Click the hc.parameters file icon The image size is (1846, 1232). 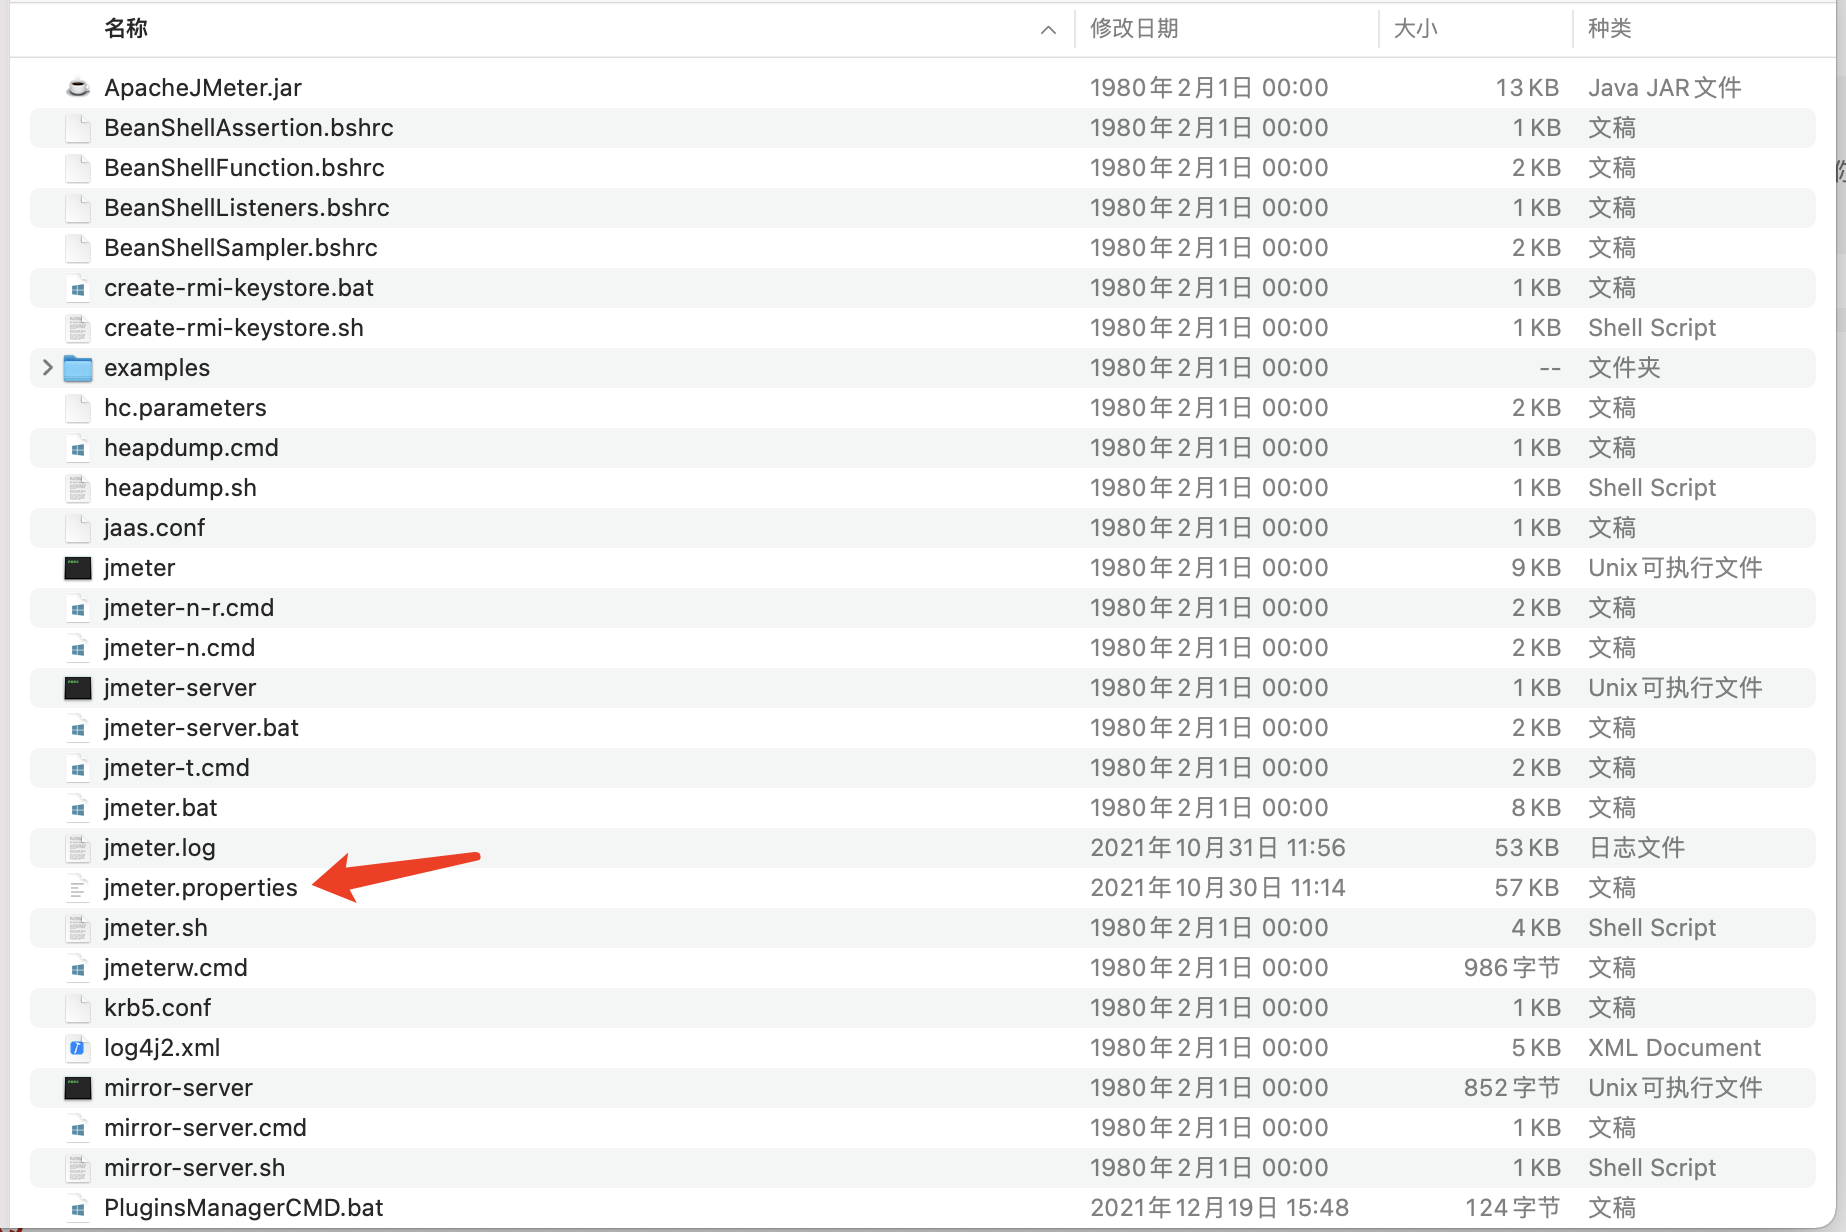pos(78,408)
